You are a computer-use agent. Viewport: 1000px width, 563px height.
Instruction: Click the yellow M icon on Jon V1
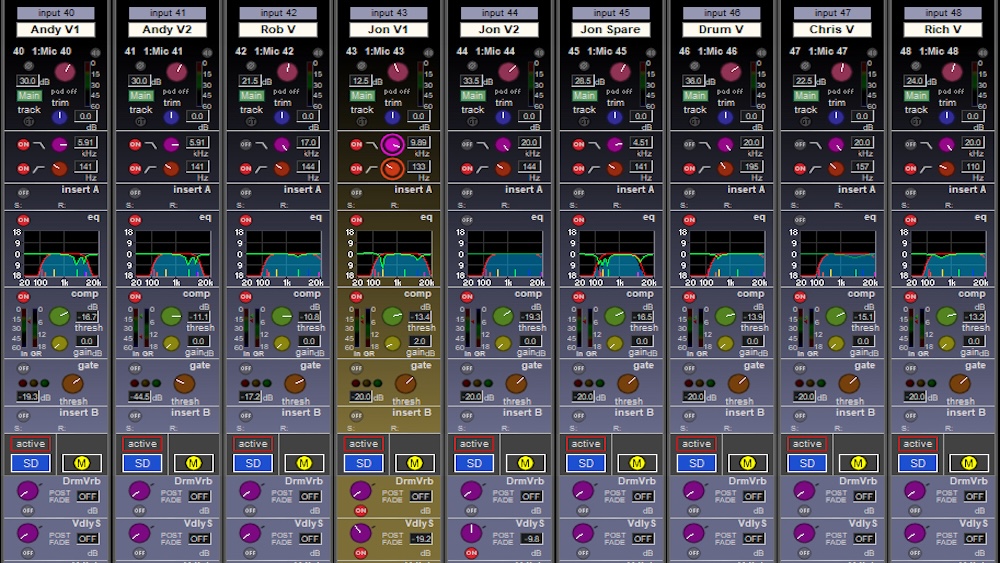[x=414, y=463]
